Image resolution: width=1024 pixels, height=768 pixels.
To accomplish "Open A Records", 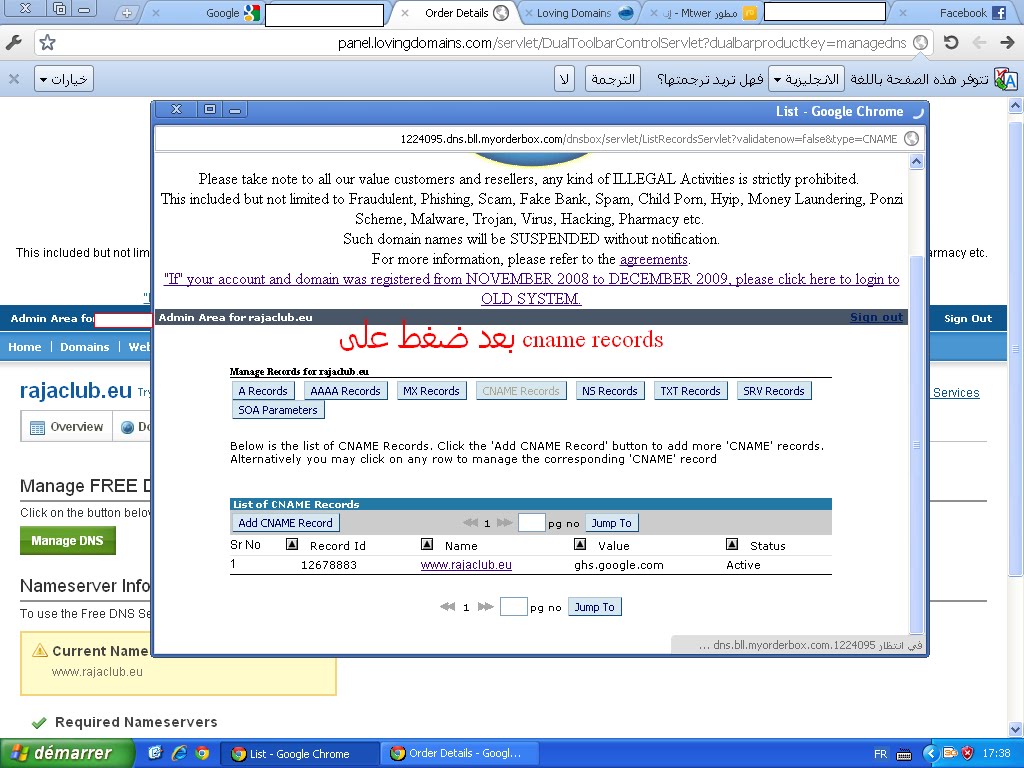I will [263, 391].
